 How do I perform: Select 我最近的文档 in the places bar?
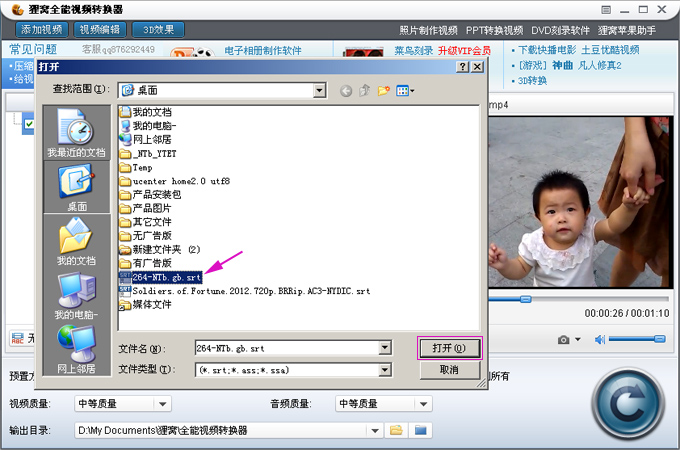click(76, 133)
